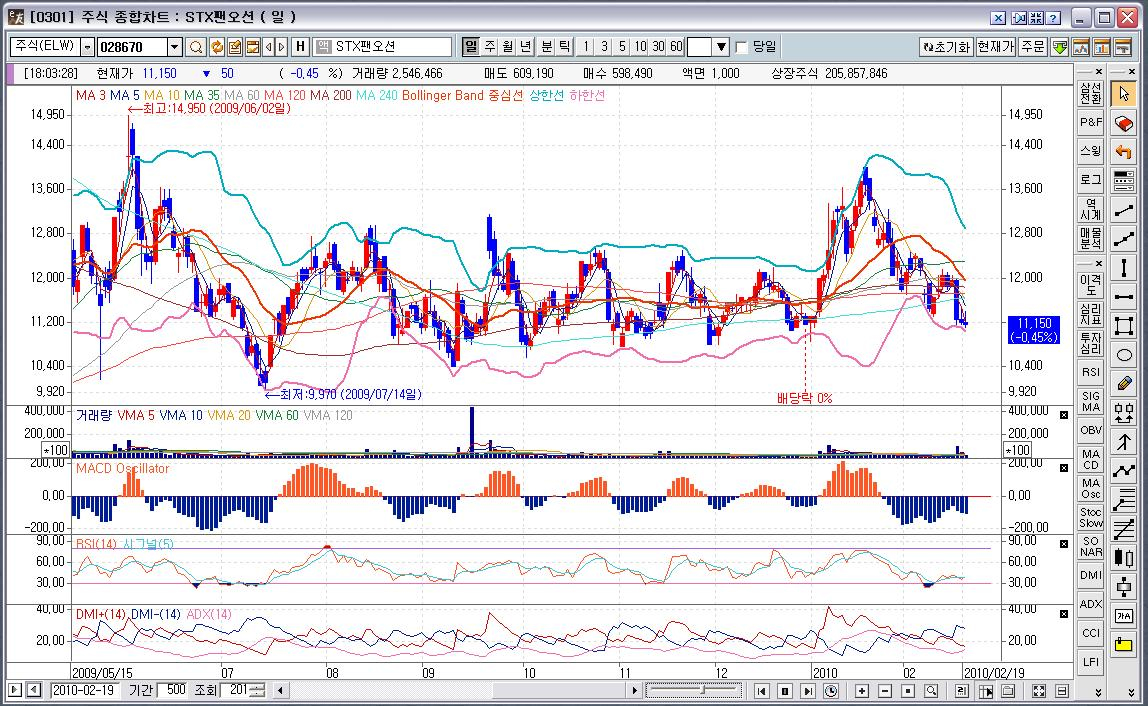Select the rectangle drawing tool
The width and height of the screenshot is (1148, 706).
[1124, 325]
